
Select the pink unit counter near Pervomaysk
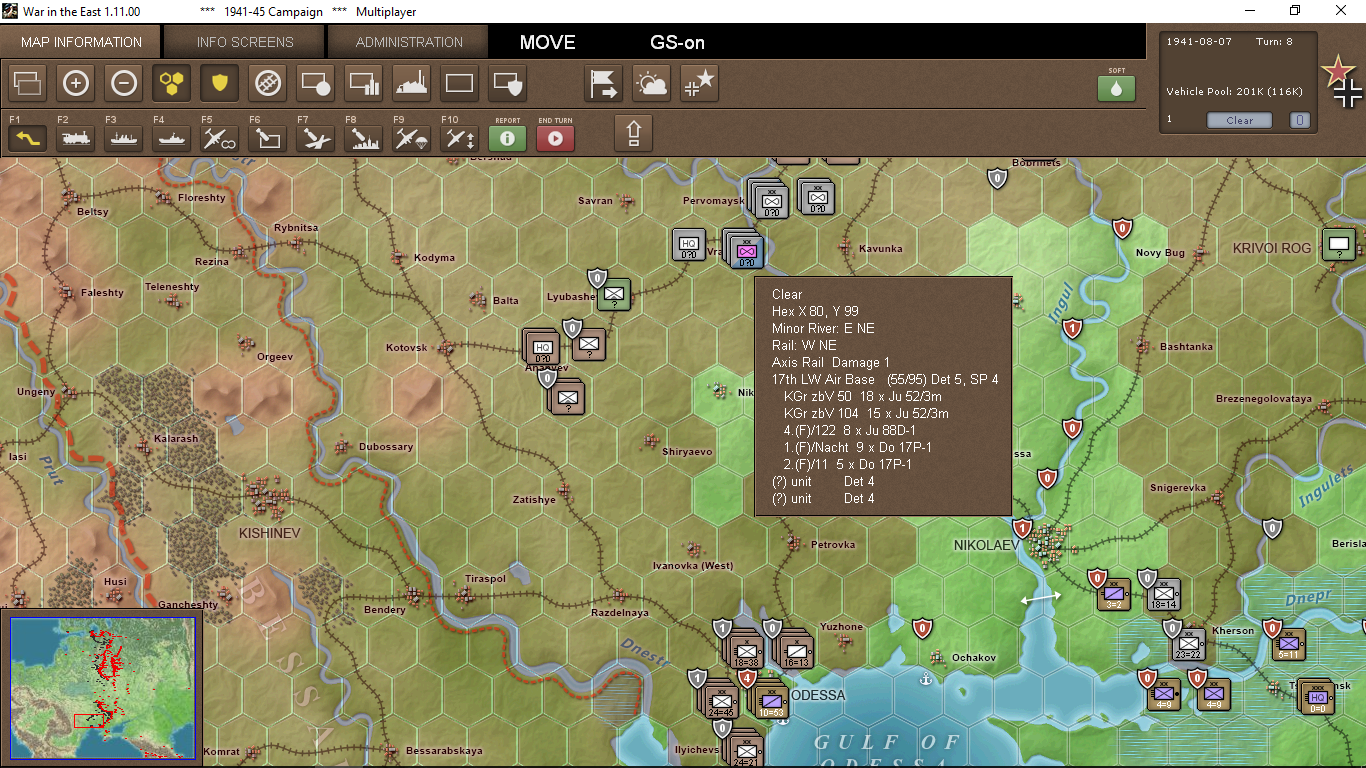click(x=746, y=251)
